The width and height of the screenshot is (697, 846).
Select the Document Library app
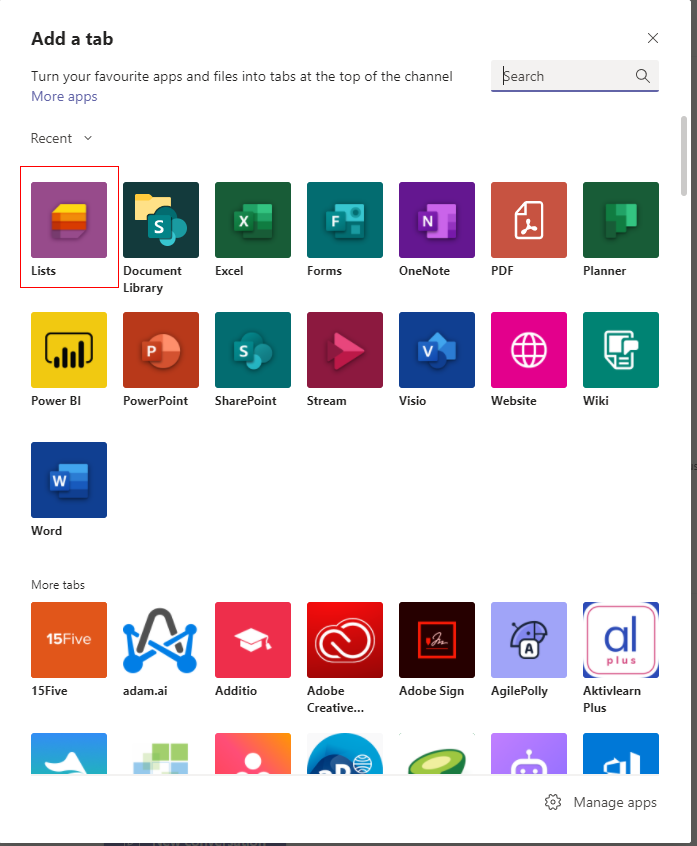coord(161,220)
